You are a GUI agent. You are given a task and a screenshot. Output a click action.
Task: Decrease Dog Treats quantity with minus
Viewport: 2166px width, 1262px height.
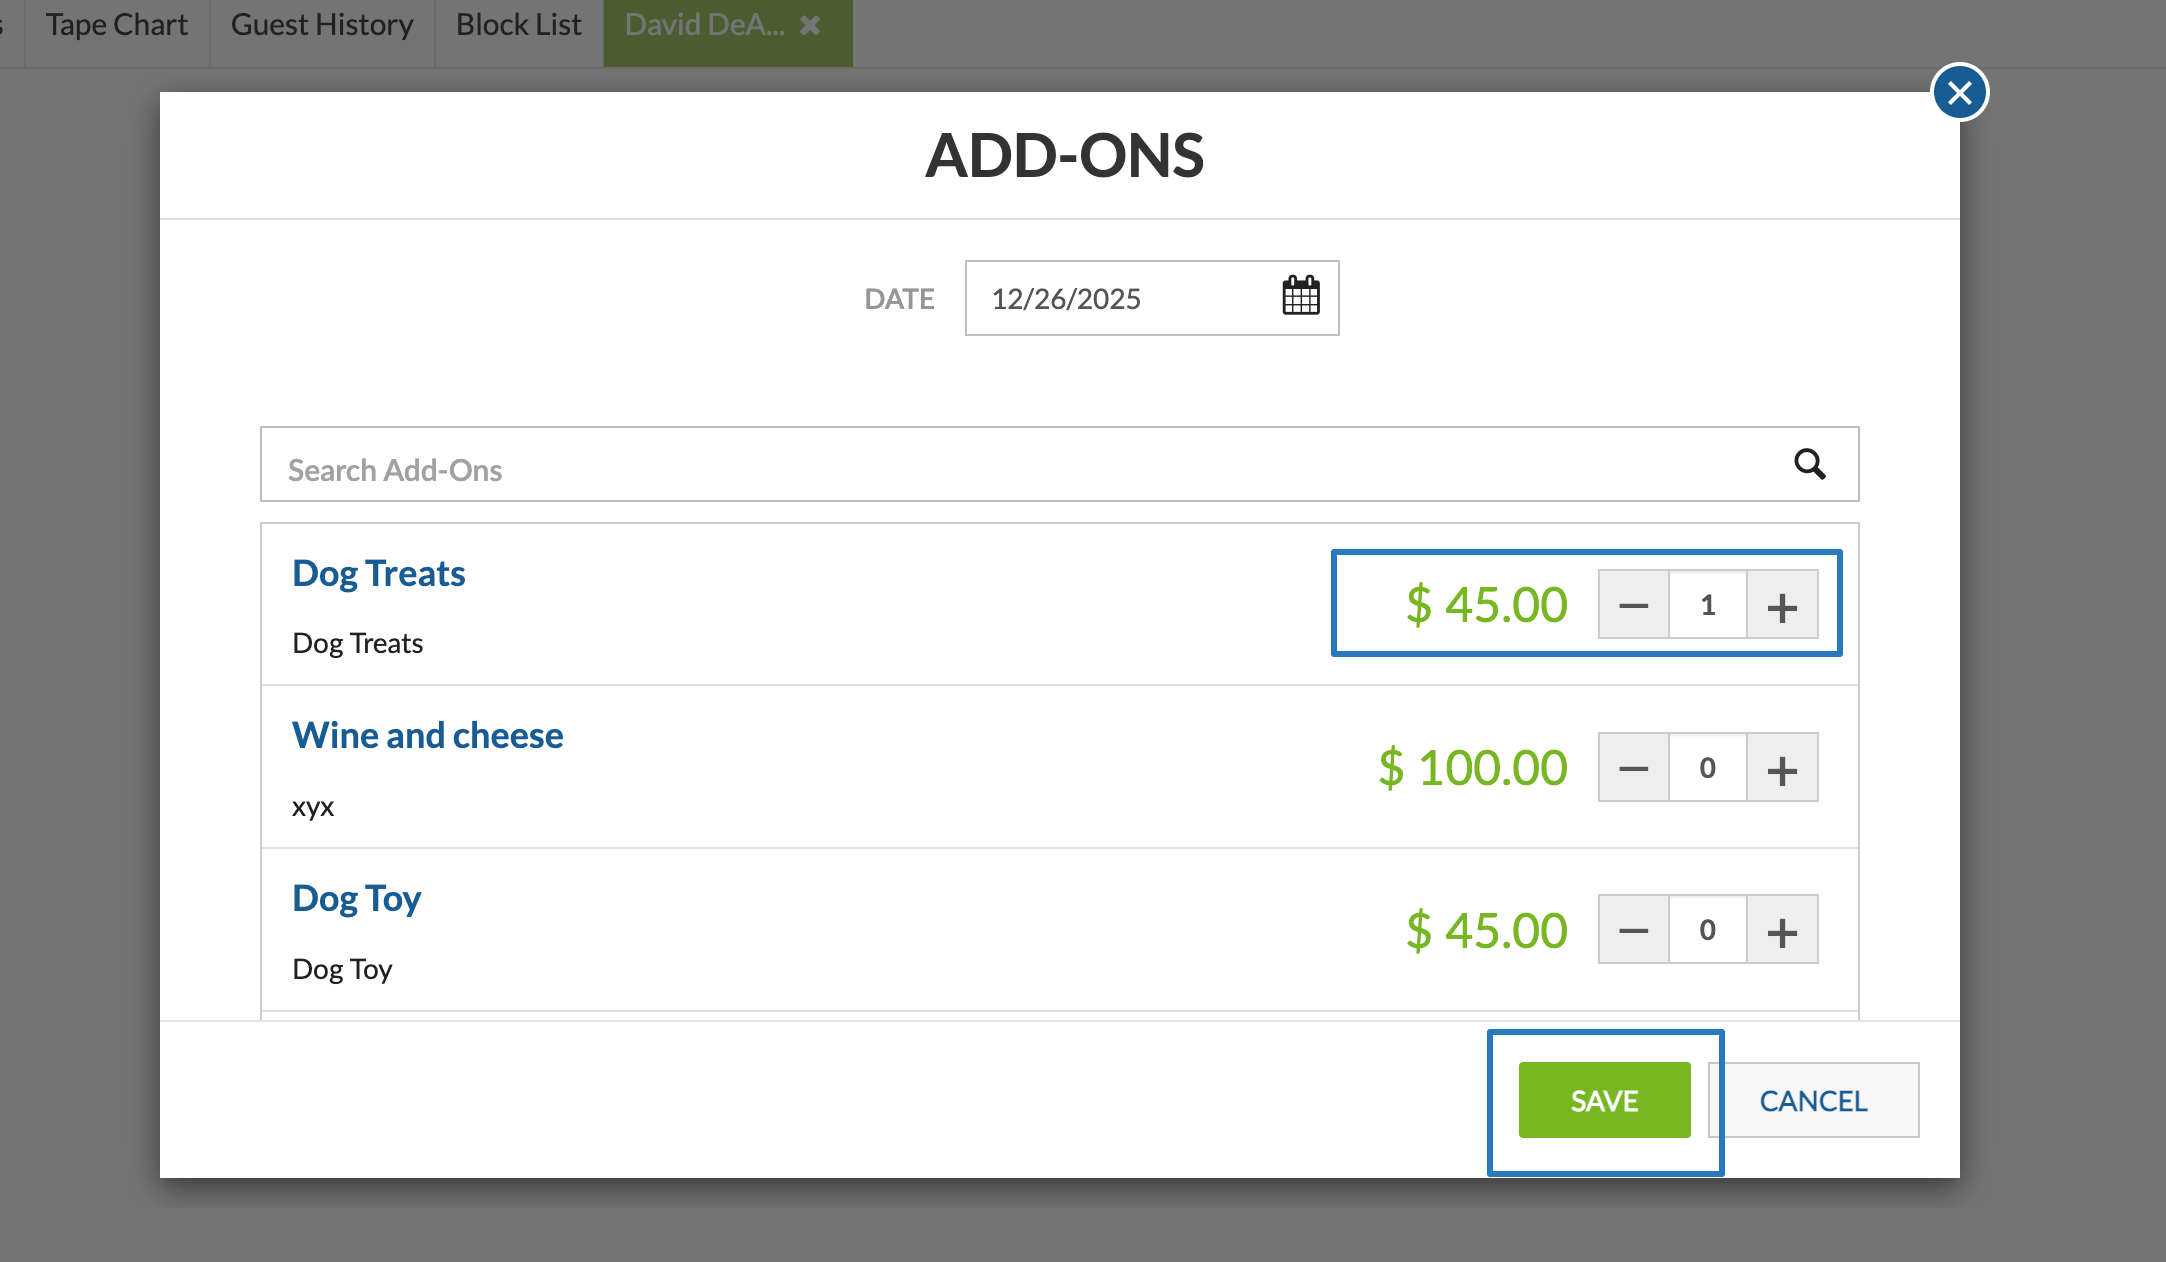point(1633,606)
